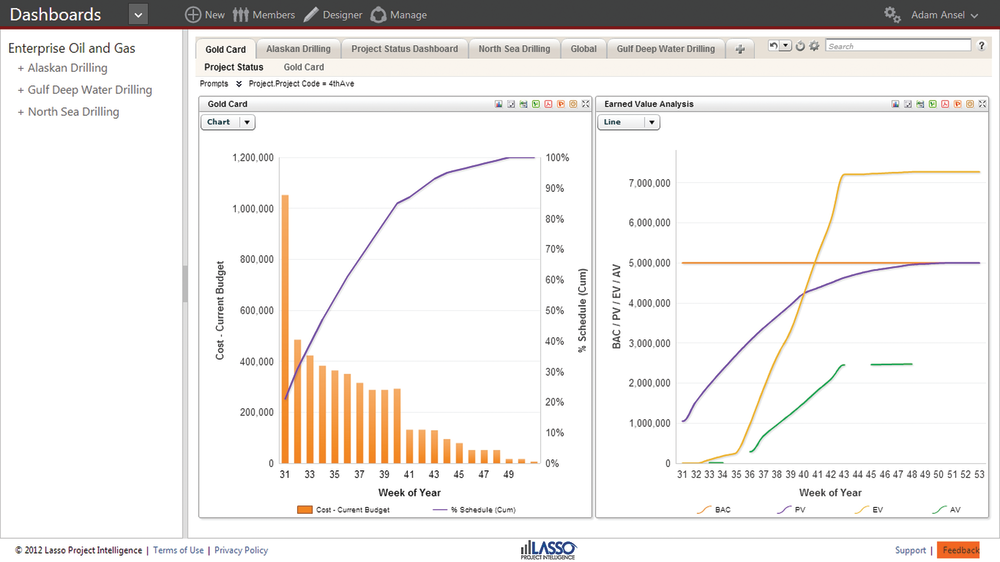Export Gold Card panel via orange PowerPoint icon
Screen dimensions: 1000x562
pos(561,104)
